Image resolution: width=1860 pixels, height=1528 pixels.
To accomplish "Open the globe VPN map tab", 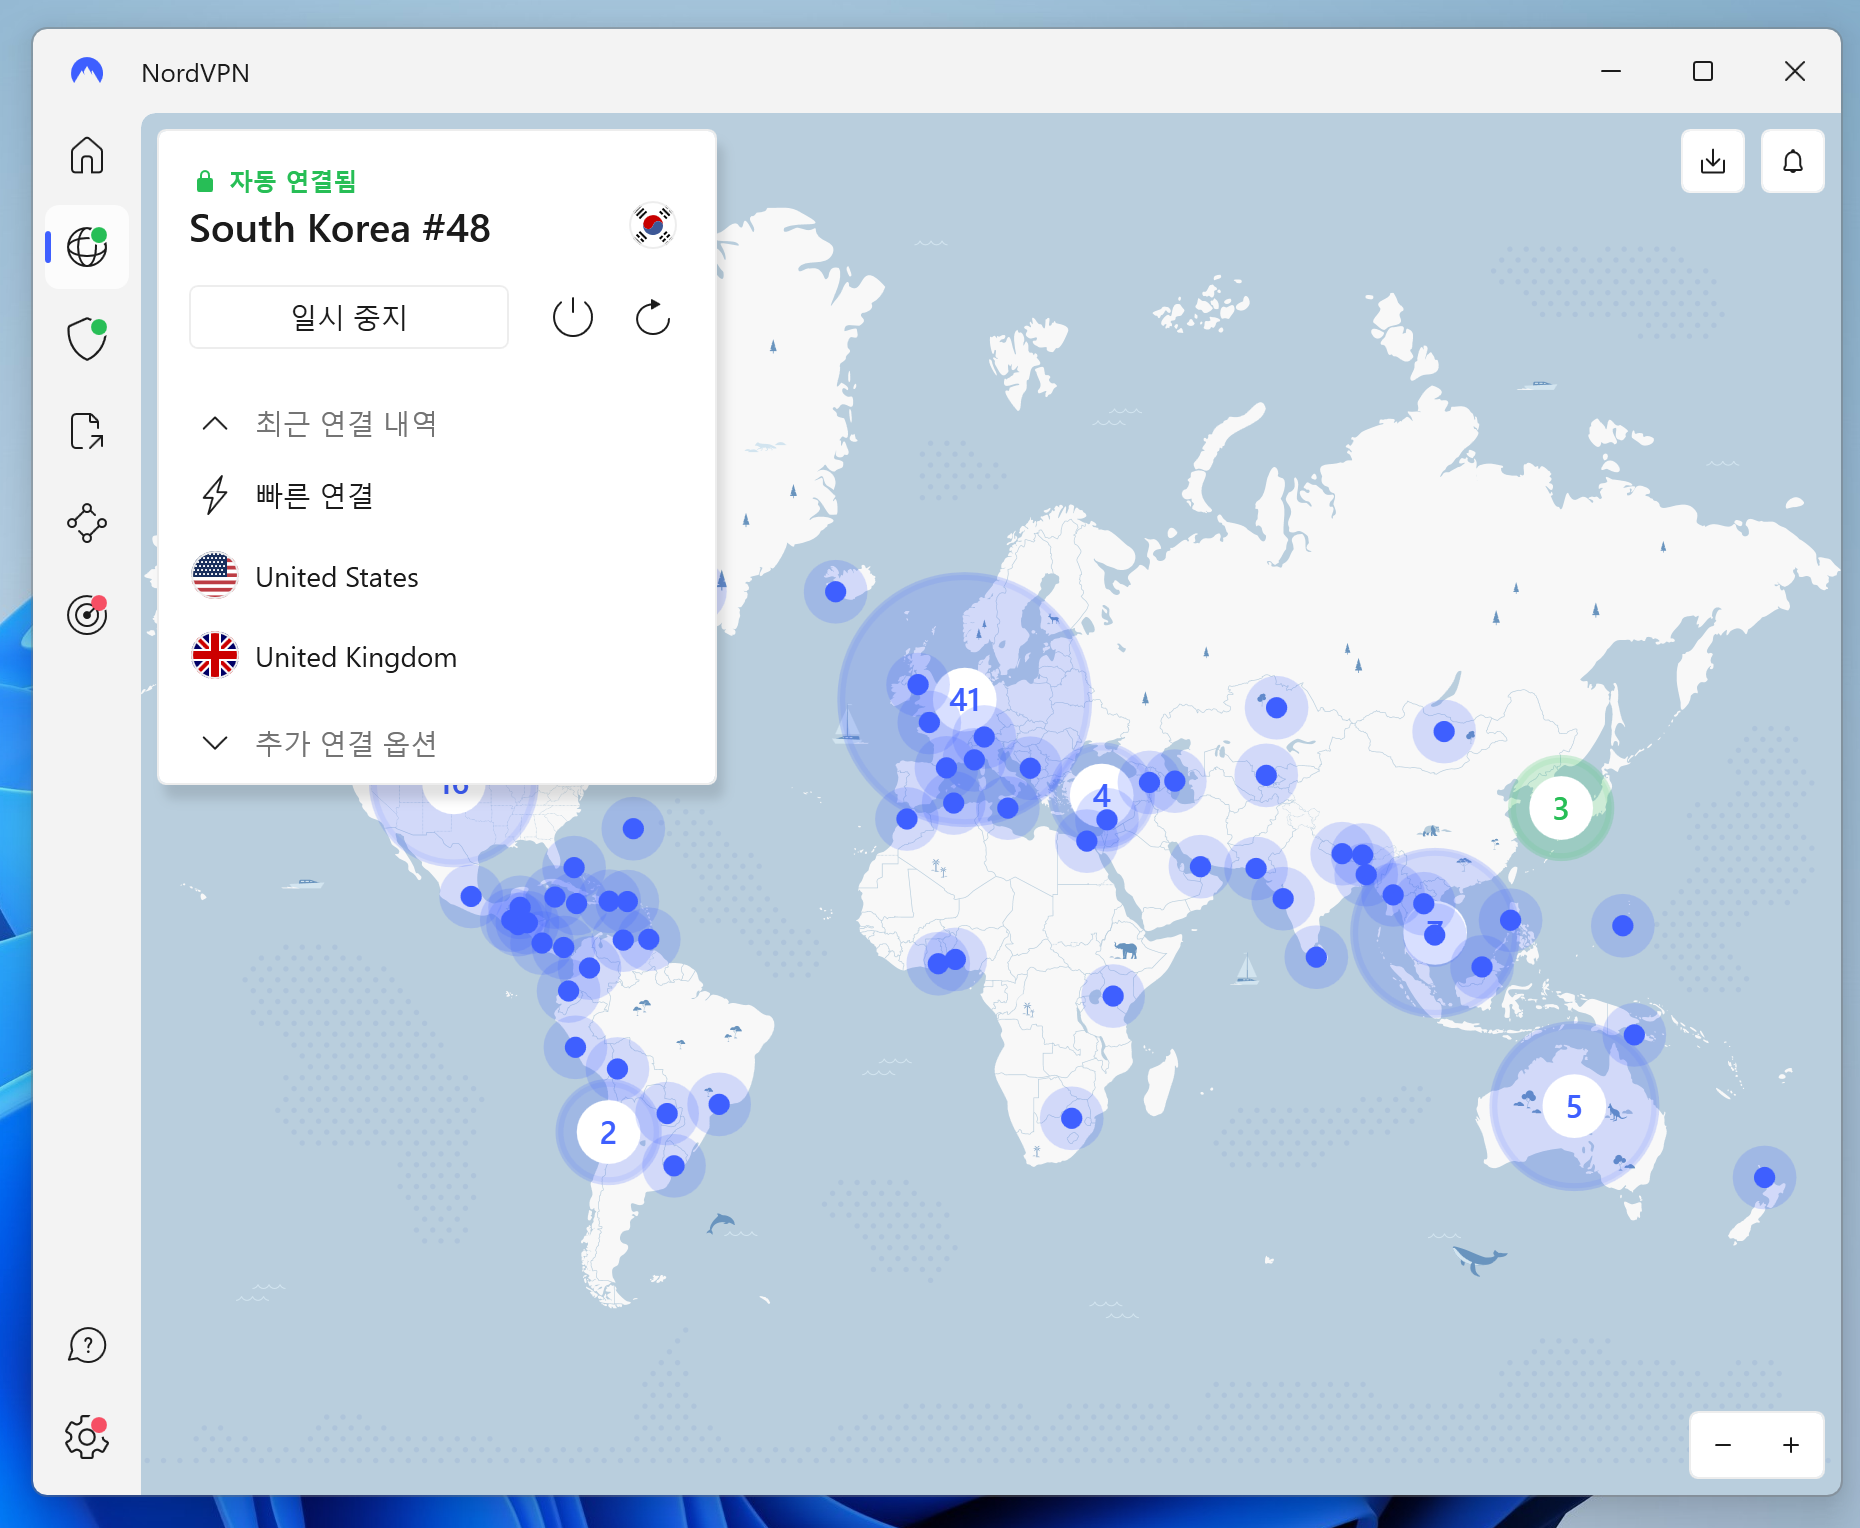I will coord(87,247).
